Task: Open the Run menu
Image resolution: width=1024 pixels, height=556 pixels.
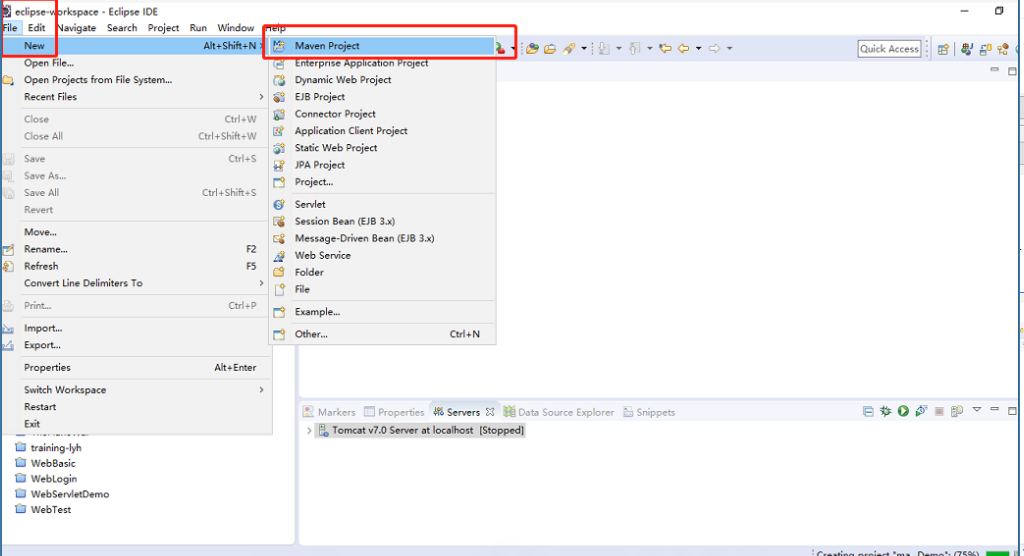Action: [x=198, y=27]
